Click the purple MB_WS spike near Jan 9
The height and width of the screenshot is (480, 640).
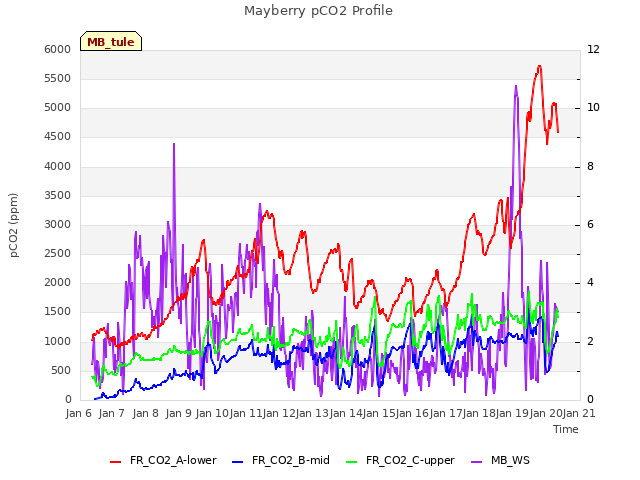(174, 144)
